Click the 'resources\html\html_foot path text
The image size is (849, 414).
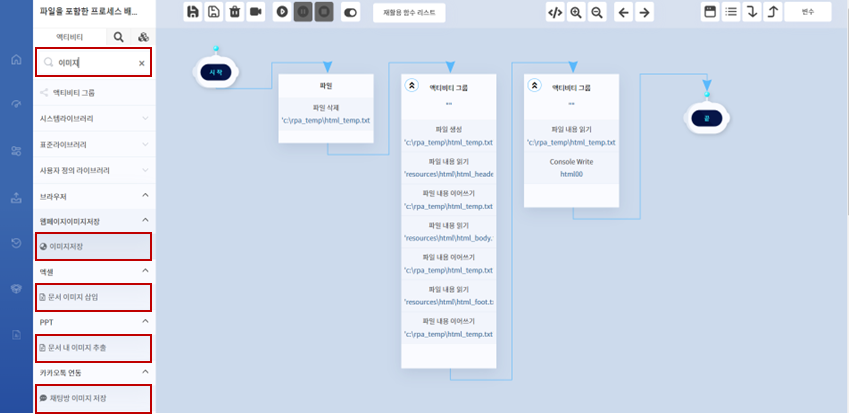pyautogui.click(x=449, y=302)
